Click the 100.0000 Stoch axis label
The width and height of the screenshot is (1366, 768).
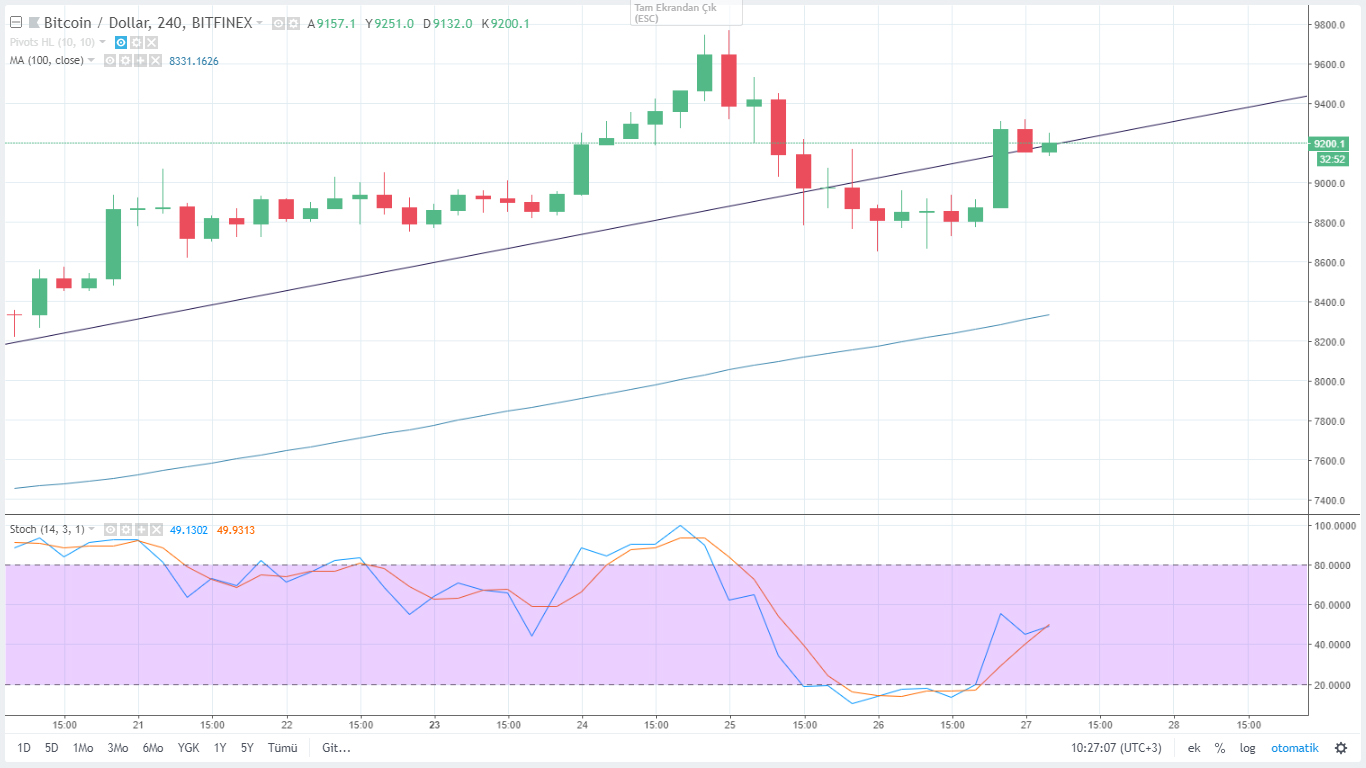(1334, 525)
